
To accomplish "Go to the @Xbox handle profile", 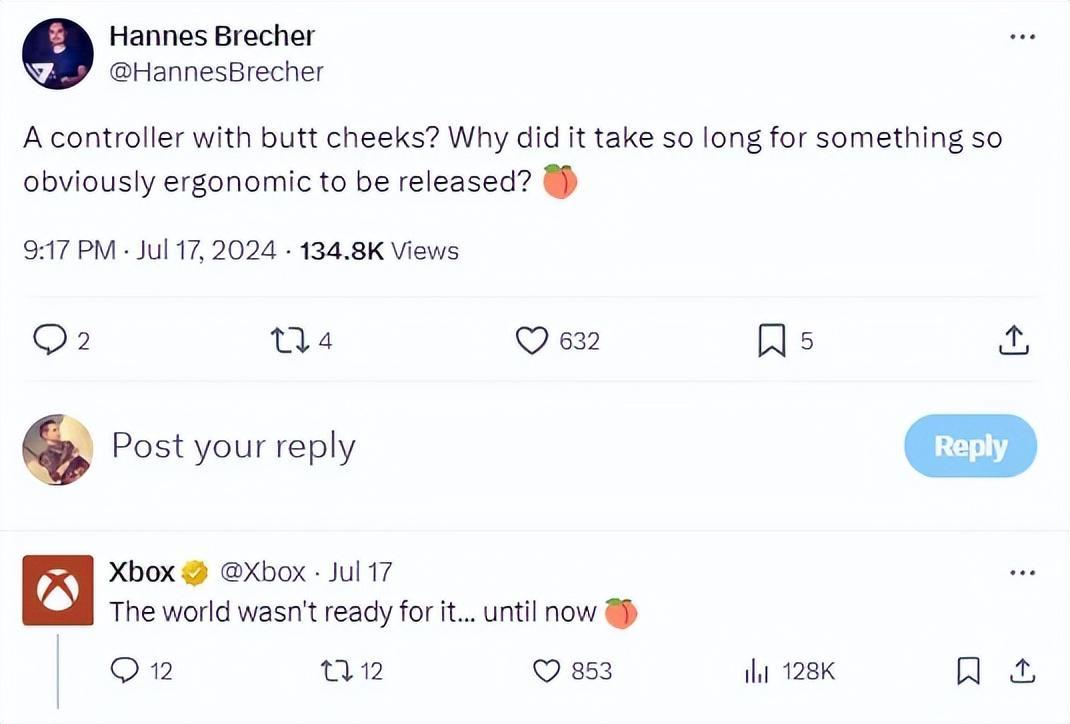I will coord(262,572).
